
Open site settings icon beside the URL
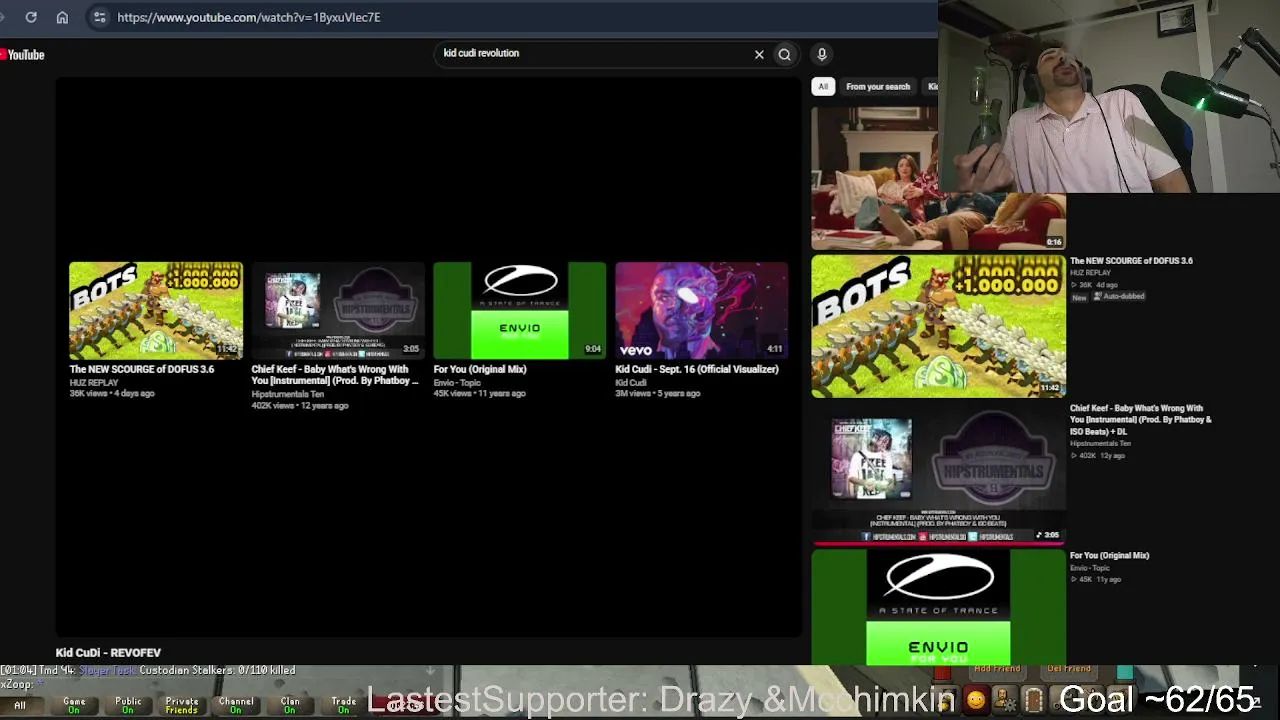click(99, 17)
